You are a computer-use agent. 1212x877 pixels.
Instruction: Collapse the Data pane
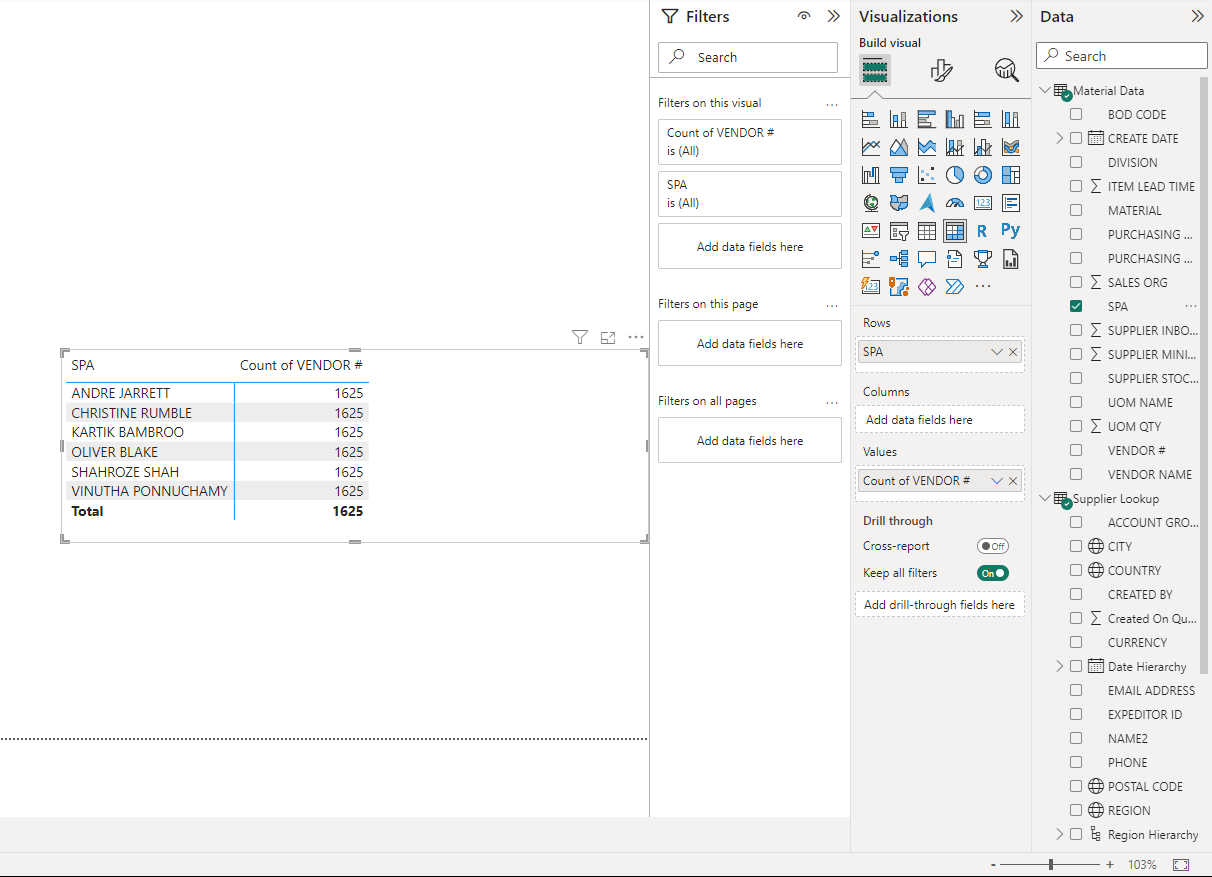(x=1197, y=16)
